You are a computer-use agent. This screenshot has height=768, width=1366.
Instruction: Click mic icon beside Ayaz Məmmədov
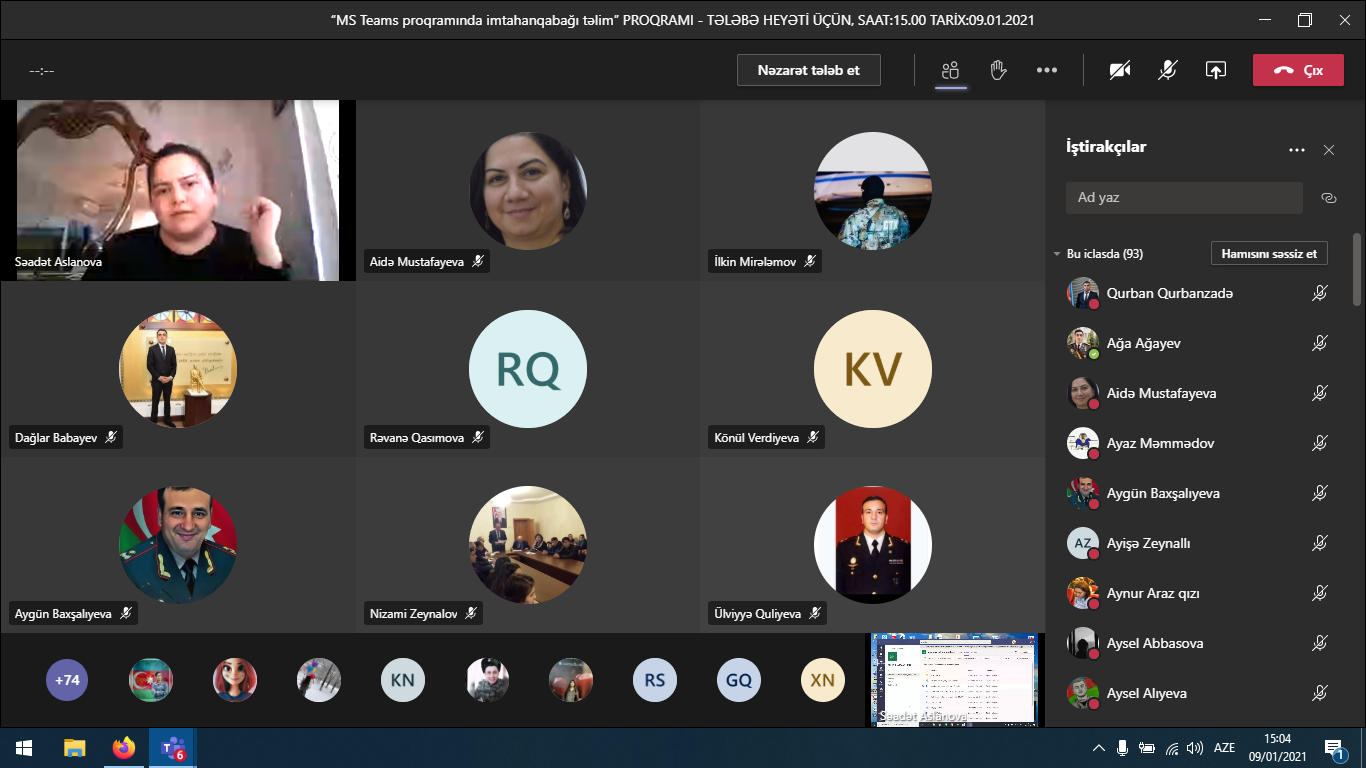[x=1320, y=443]
